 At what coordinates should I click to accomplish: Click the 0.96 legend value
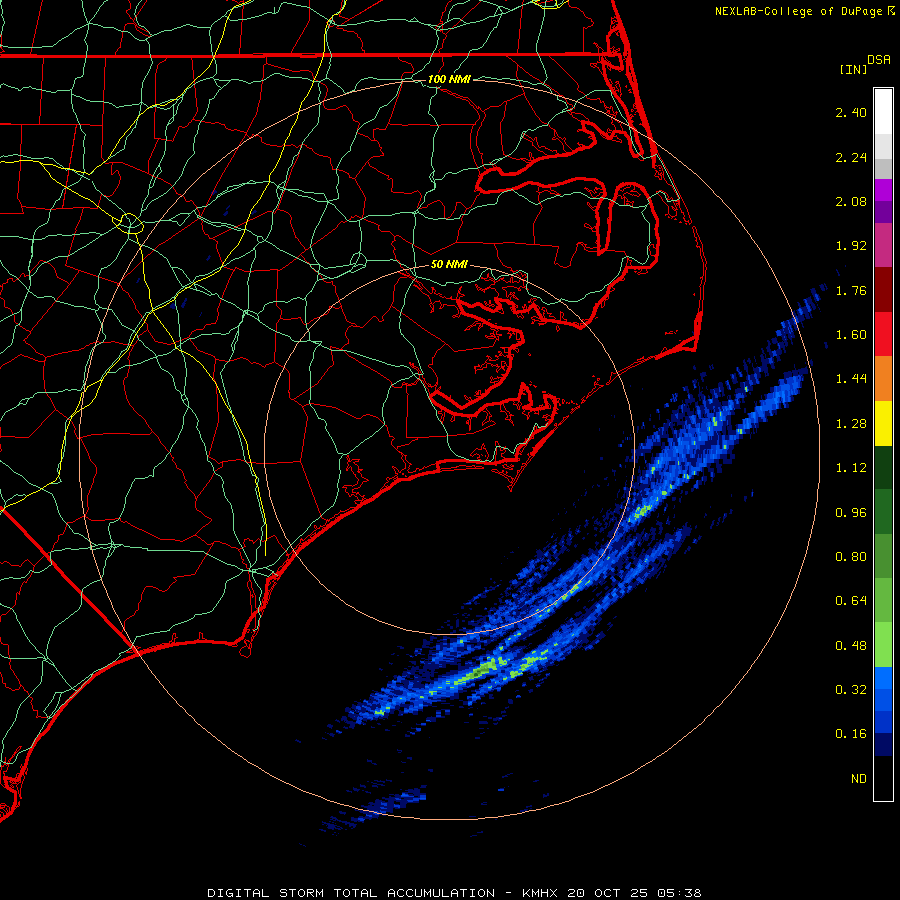(851, 513)
